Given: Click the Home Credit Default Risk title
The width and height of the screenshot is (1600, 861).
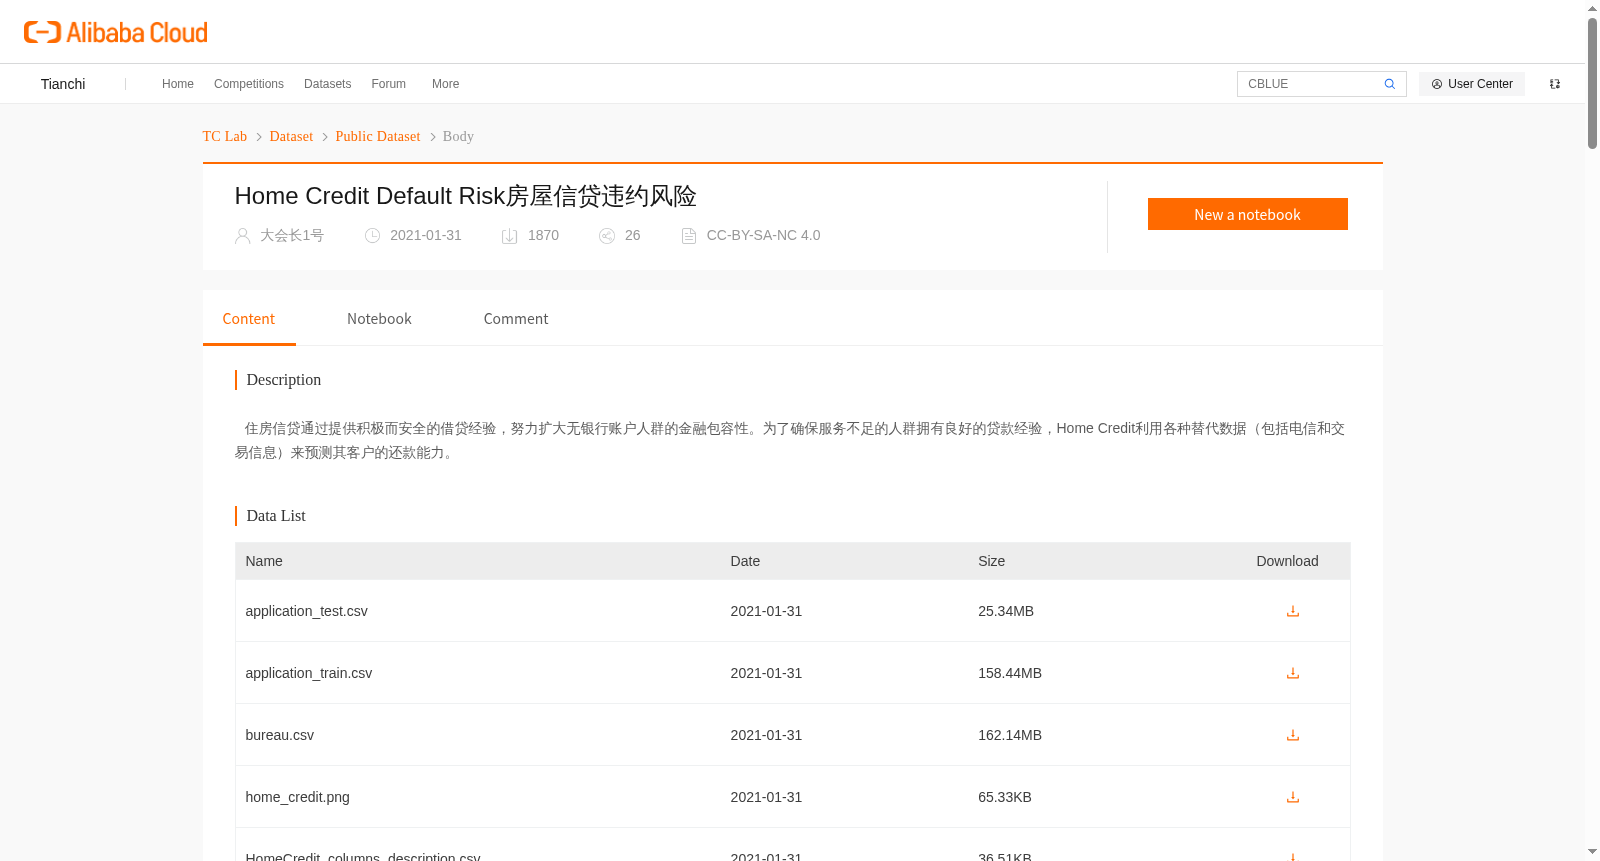Looking at the screenshot, I should click(x=466, y=196).
